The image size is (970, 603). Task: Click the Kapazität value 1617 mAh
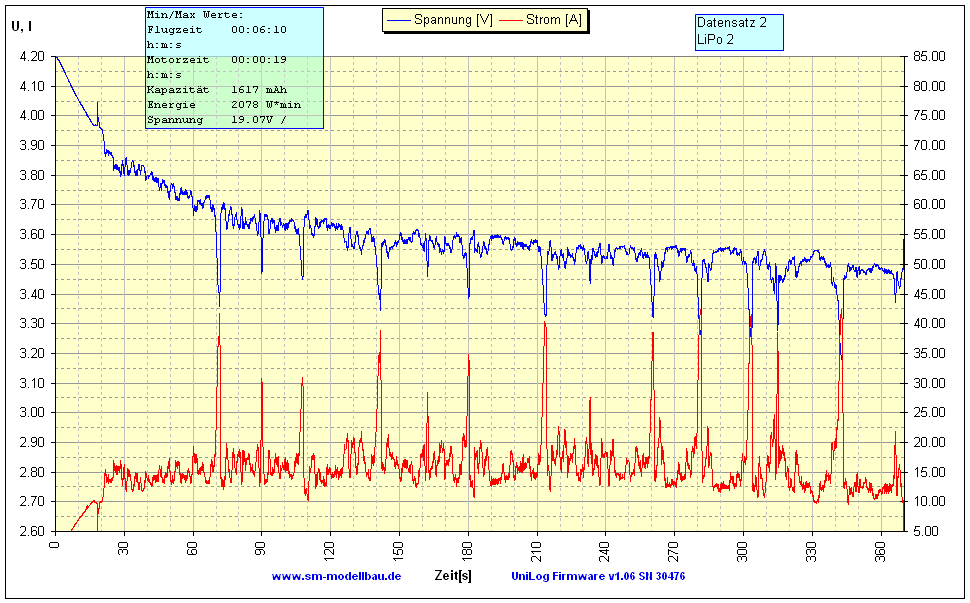pos(259,88)
